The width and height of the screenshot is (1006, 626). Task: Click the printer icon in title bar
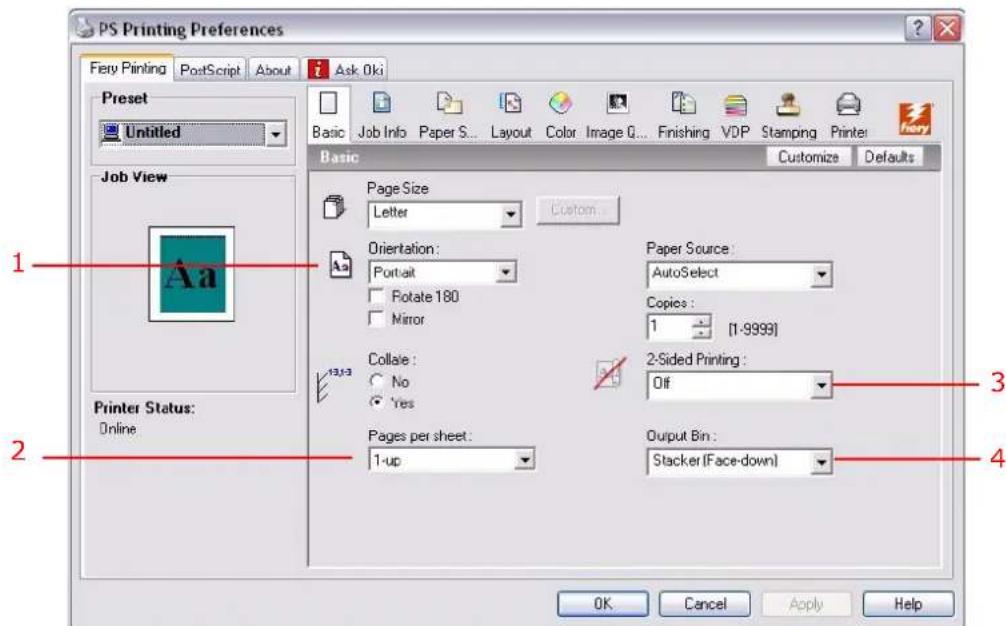coord(85,27)
